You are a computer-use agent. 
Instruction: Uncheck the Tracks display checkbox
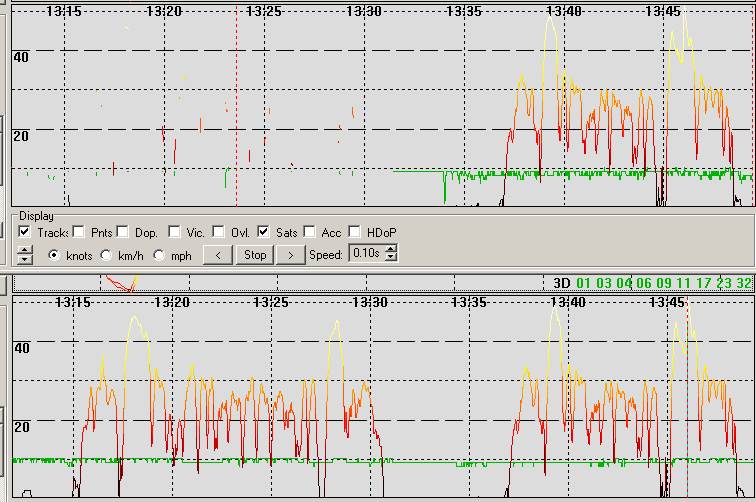(24, 232)
